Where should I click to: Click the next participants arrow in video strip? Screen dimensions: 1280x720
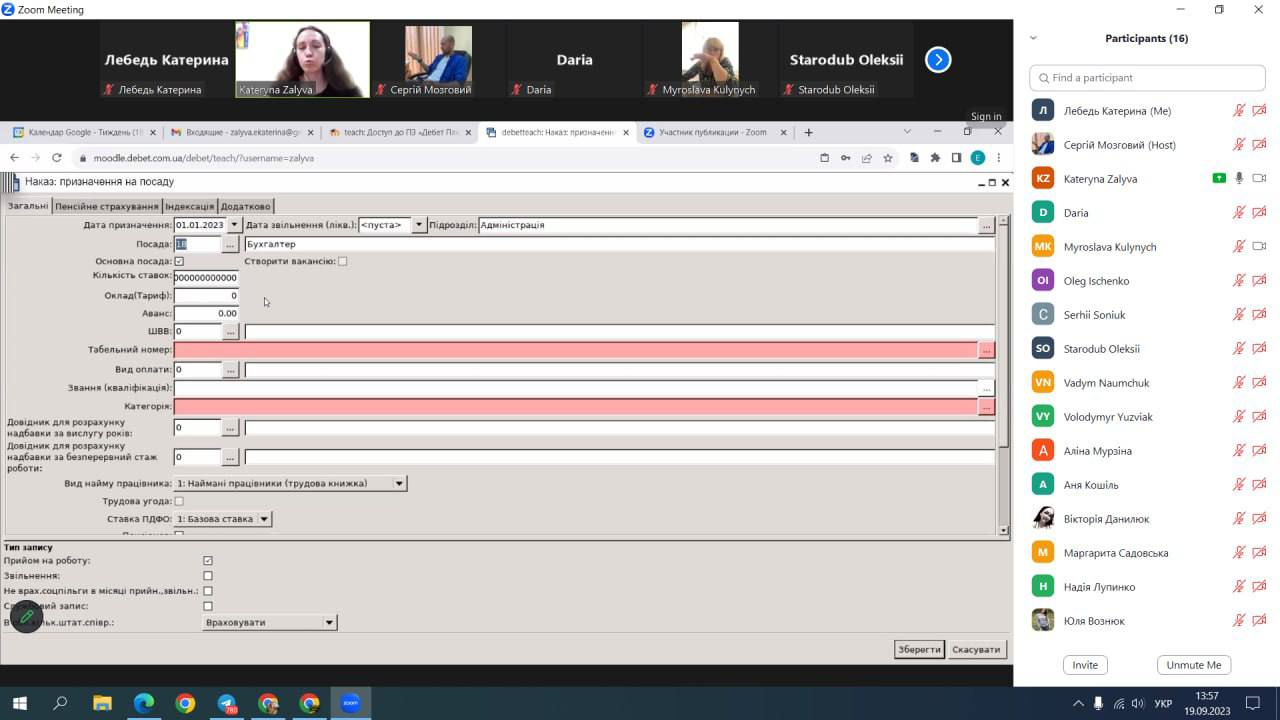[x=937, y=60]
